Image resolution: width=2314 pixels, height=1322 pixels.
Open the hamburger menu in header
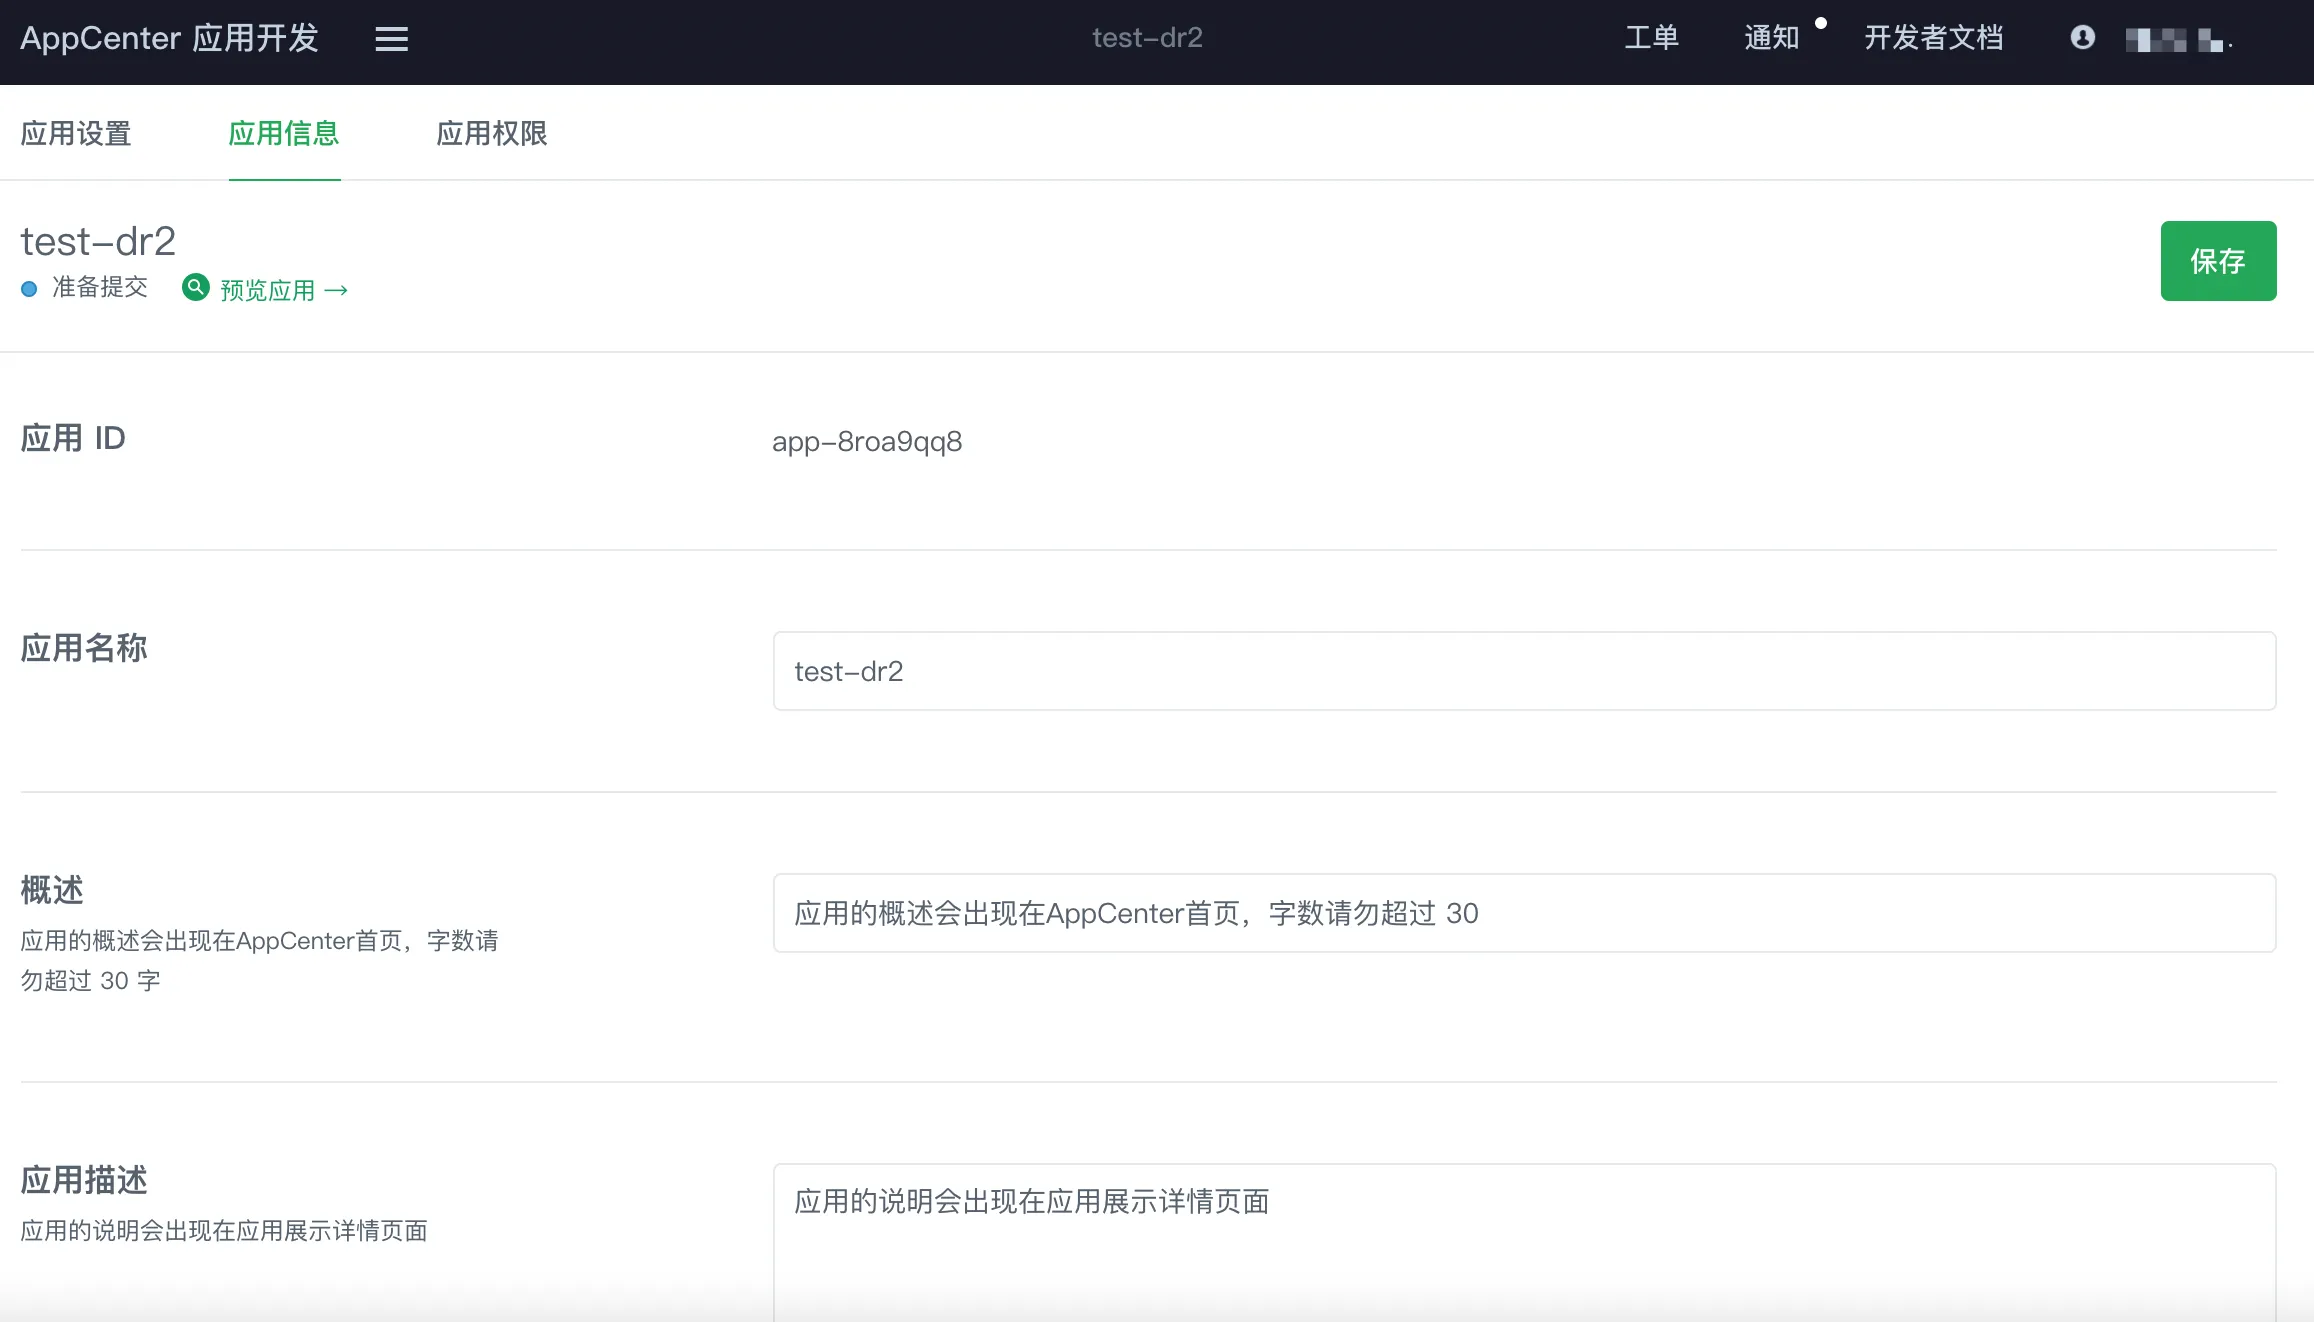point(391,39)
